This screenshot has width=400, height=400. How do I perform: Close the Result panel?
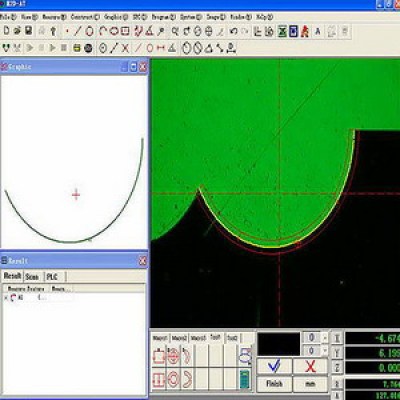tap(143, 261)
